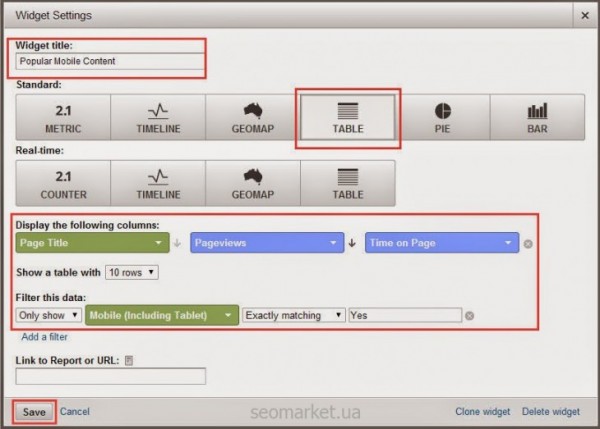Image resolution: width=600 pixels, height=429 pixels.
Task: Remove the Time on Page column
Action: 528,244
